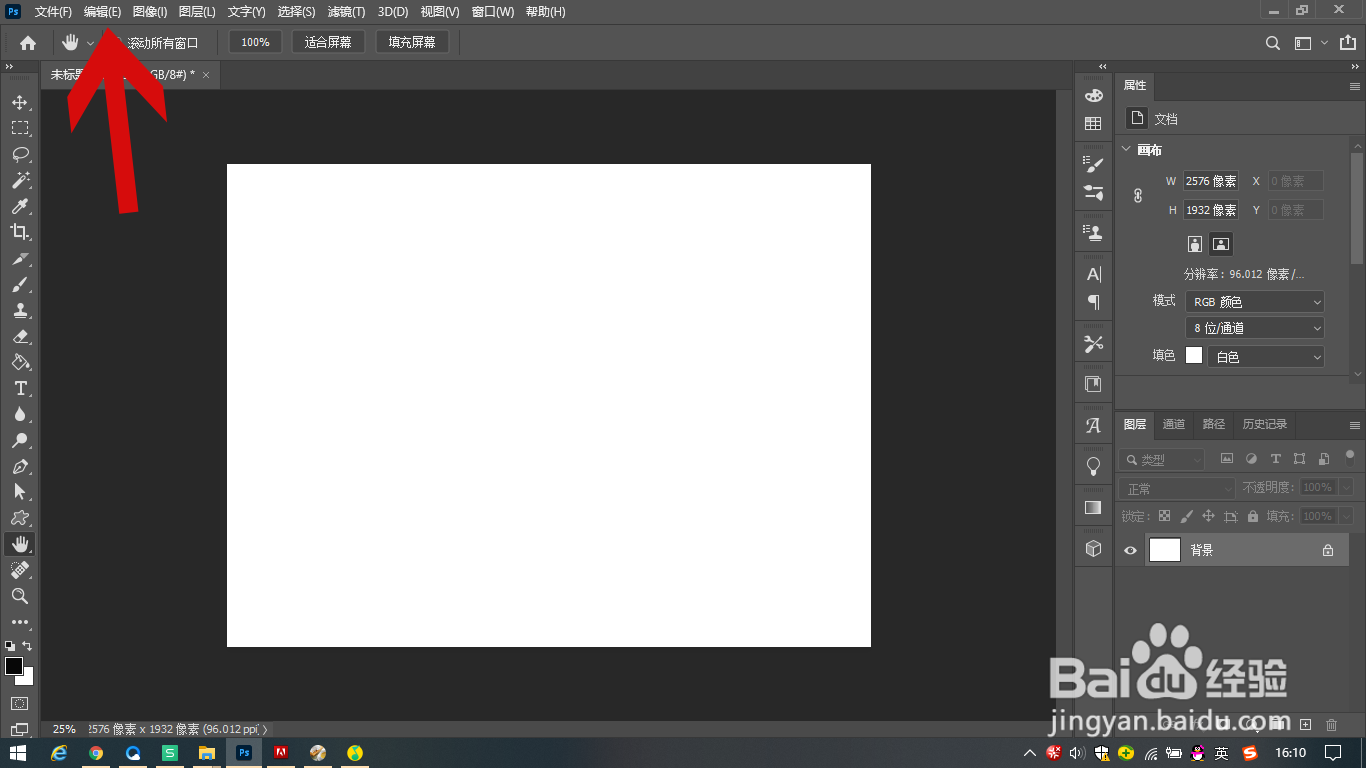Open the Brushes panel icon

pos(1093,164)
